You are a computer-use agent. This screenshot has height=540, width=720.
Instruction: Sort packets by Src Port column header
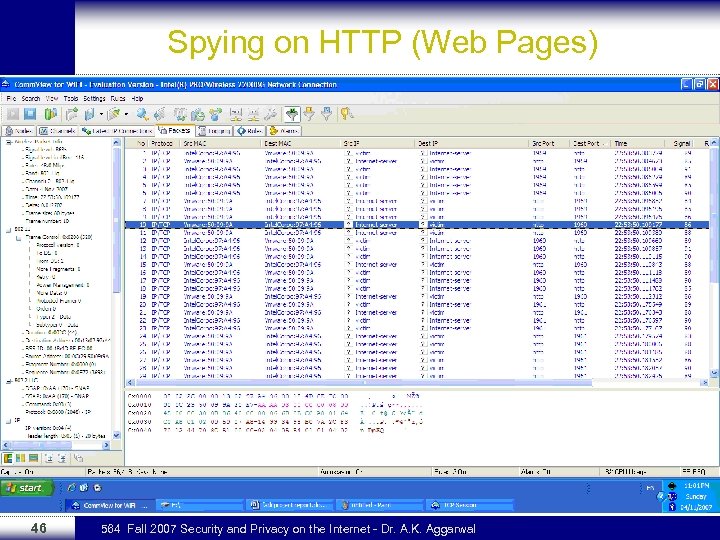tap(549, 144)
